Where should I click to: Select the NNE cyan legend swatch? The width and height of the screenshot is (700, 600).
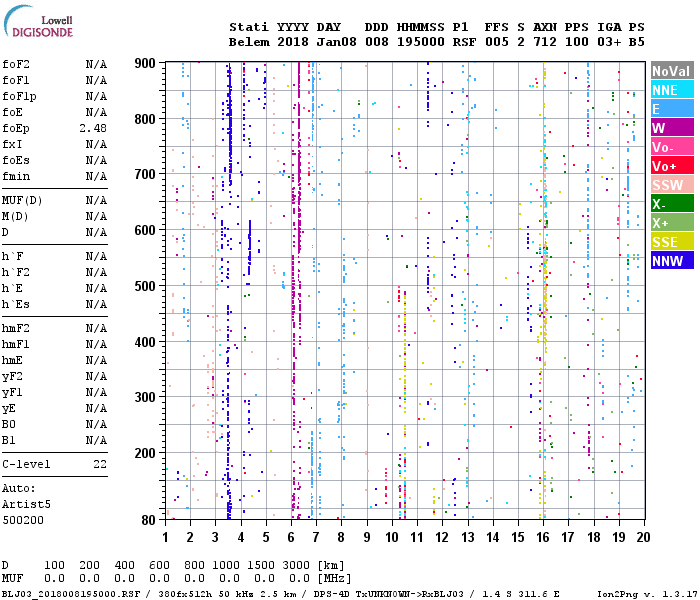[672, 90]
